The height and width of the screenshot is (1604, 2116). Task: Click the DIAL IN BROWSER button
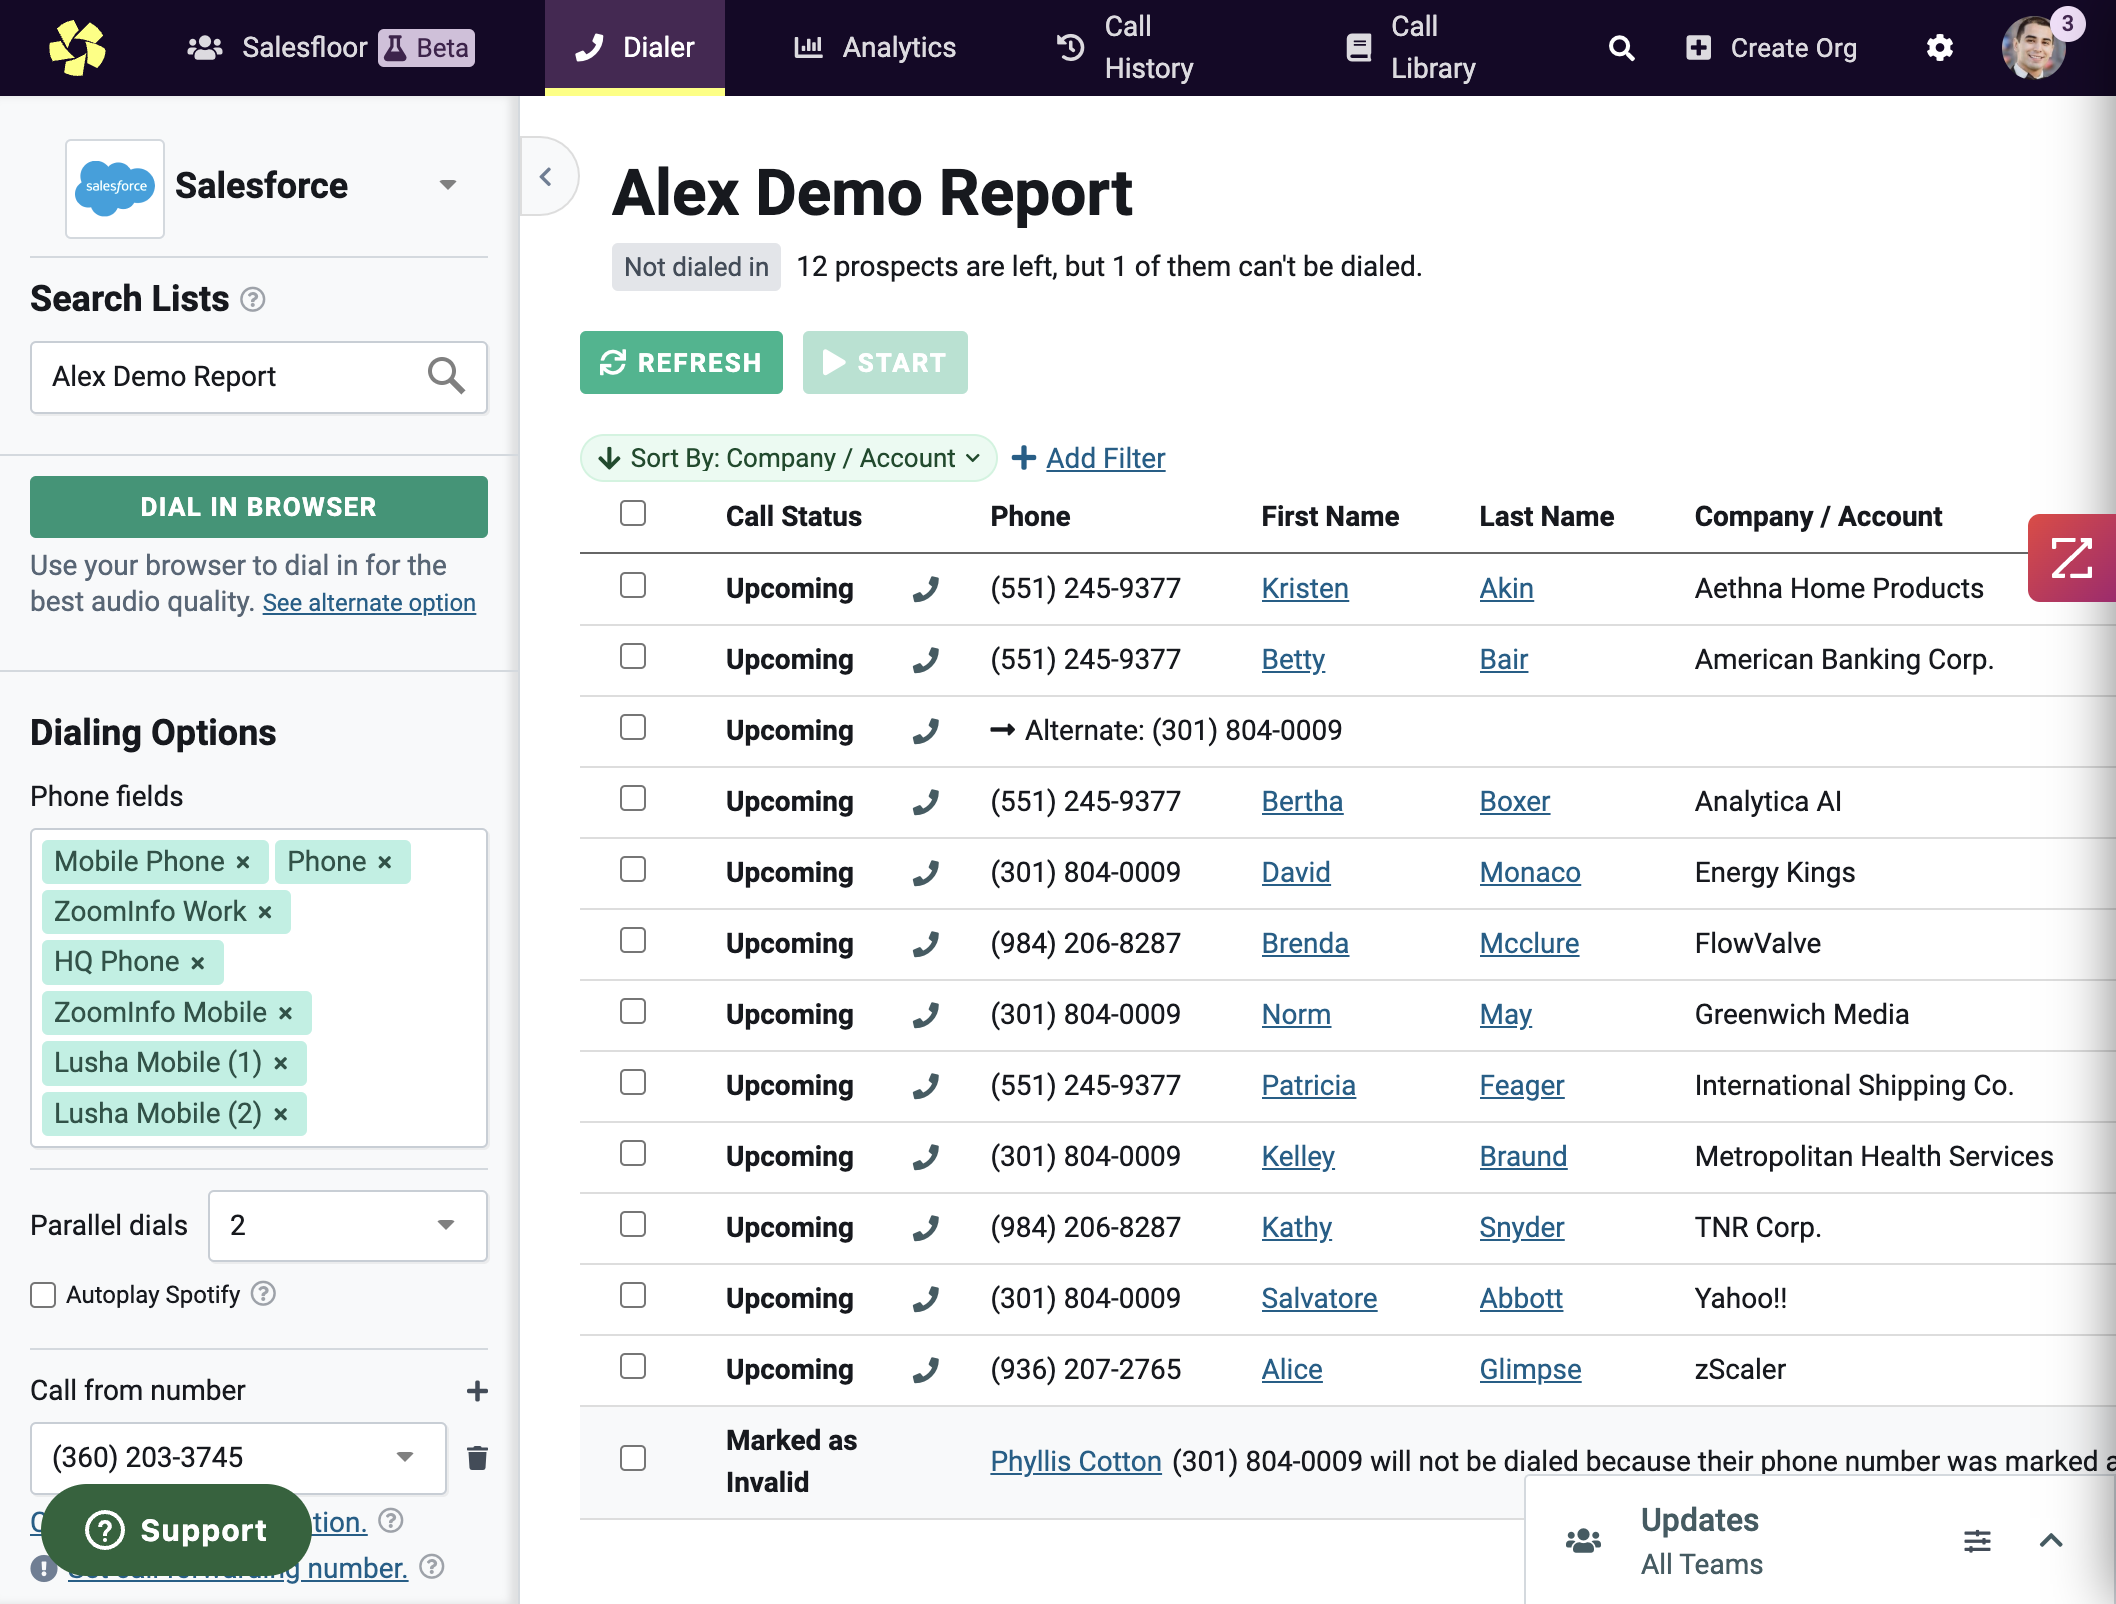pyautogui.click(x=259, y=507)
